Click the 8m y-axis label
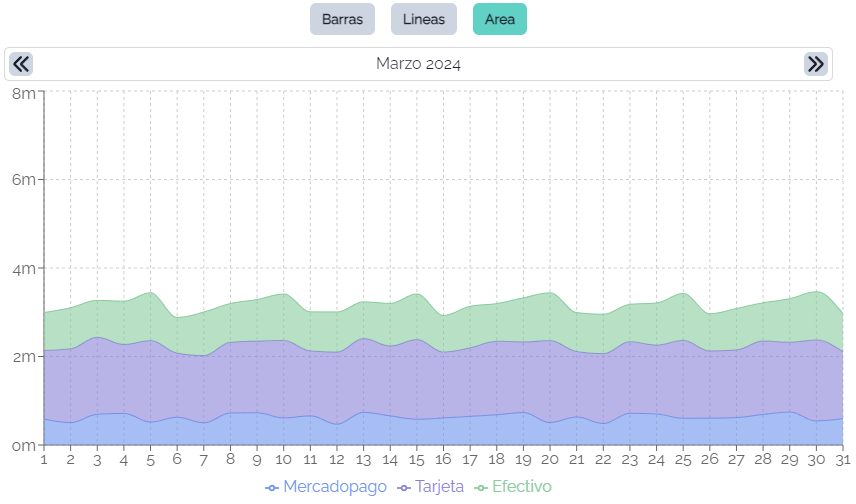 tap(23, 93)
